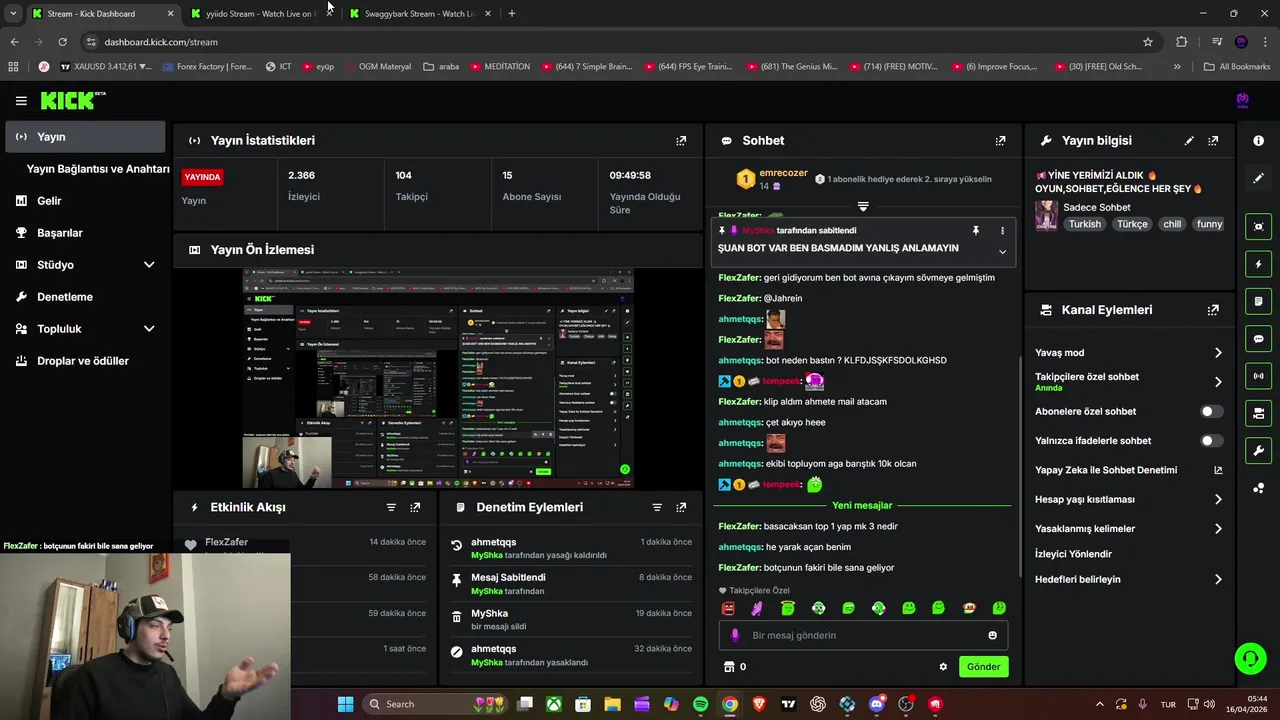This screenshot has width=1280, height=720.
Task: Open the profile avatar in the header
Action: click(x=1242, y=100)
